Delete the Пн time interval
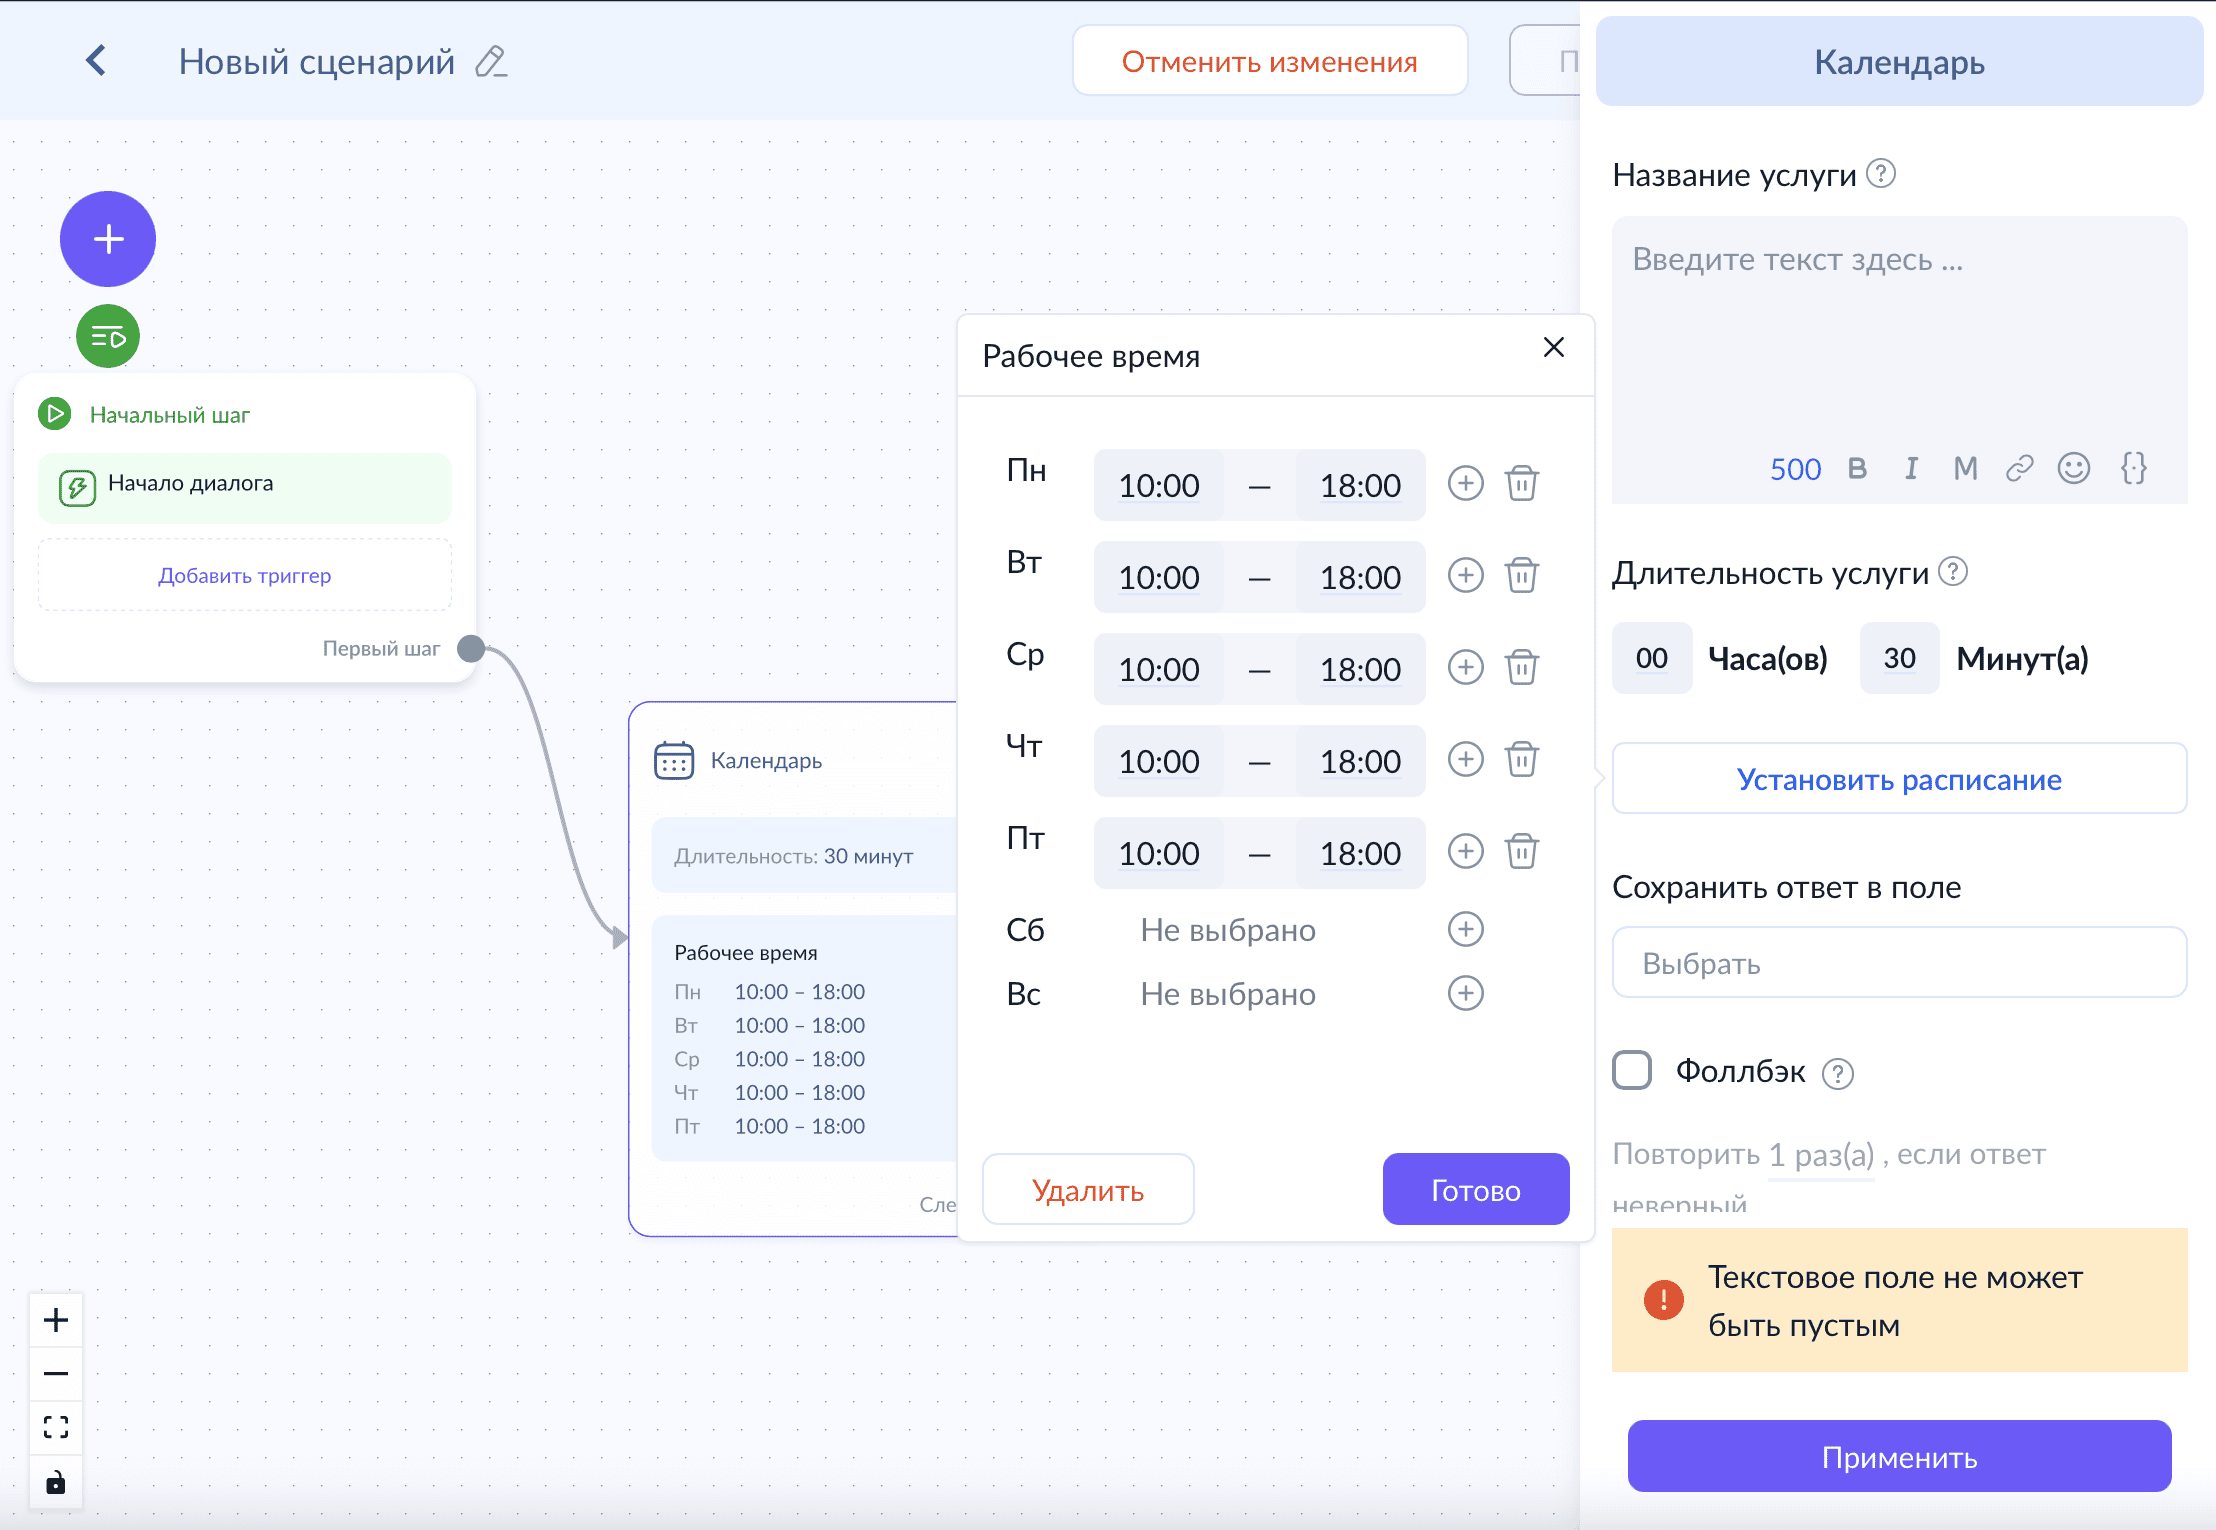 tap(1522, 484)
